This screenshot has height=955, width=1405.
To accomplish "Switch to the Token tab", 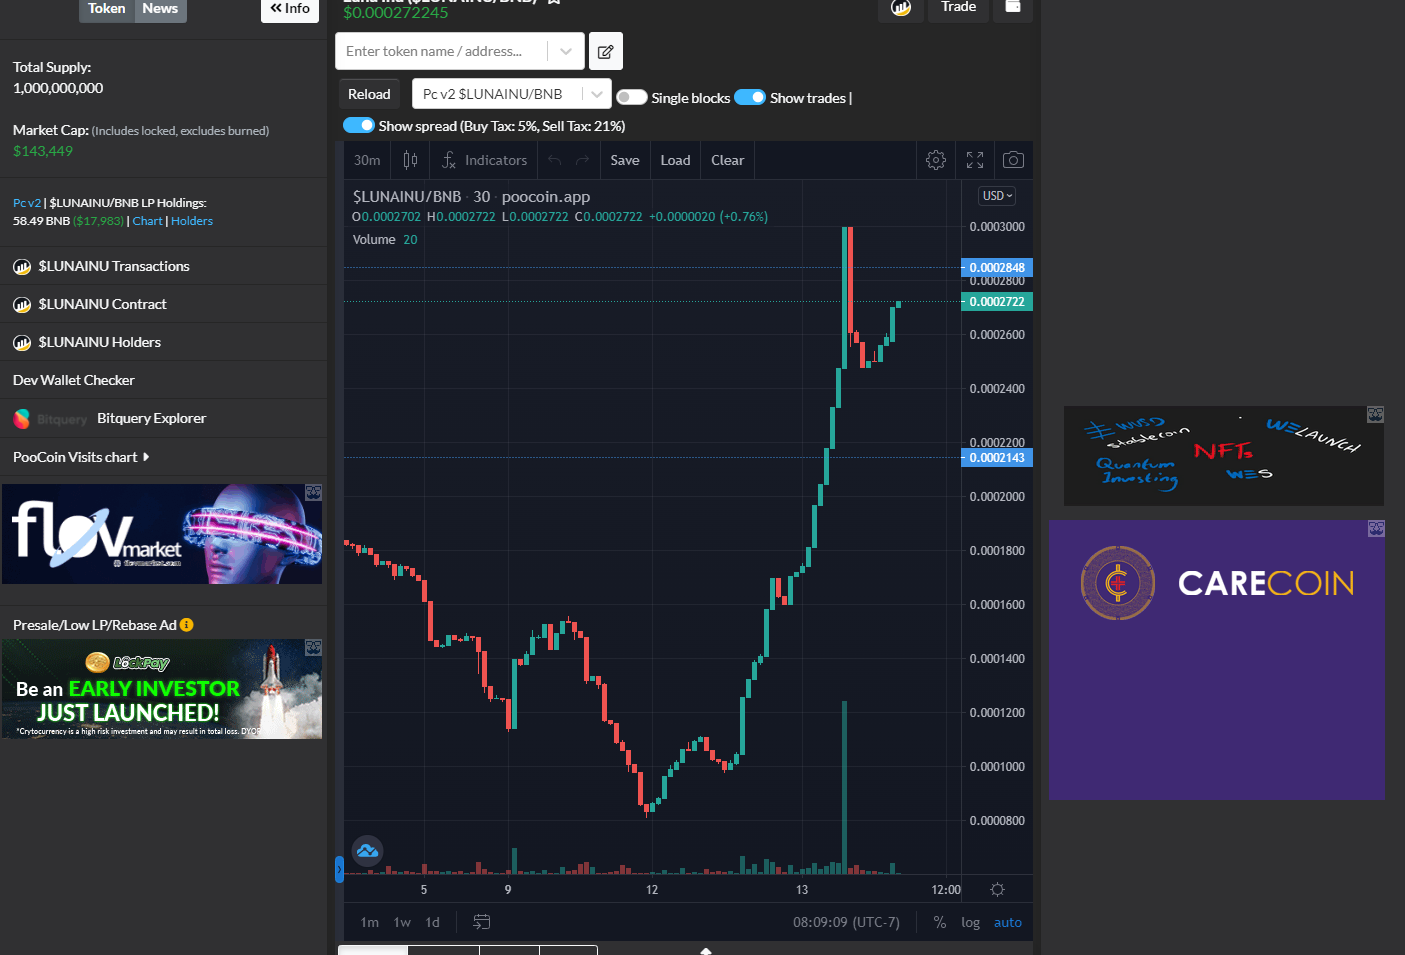I will tap(106, 9).
